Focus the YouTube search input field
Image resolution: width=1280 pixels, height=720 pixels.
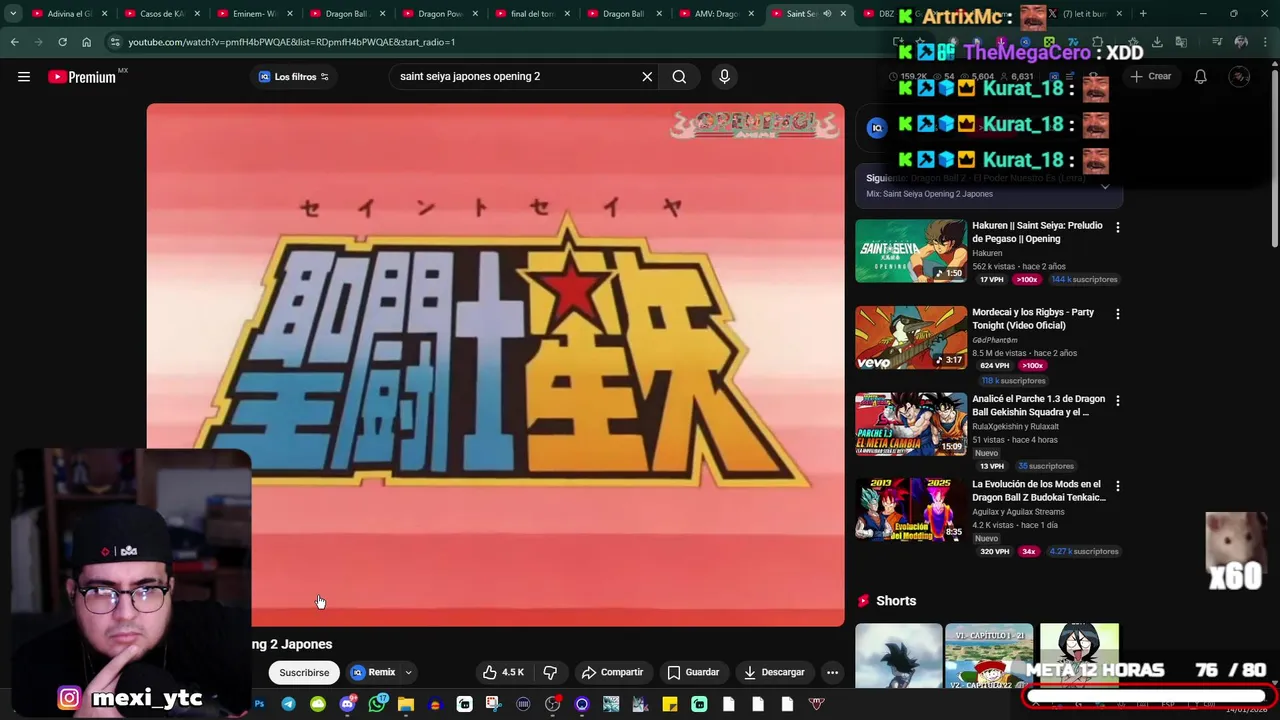(513, 77)
